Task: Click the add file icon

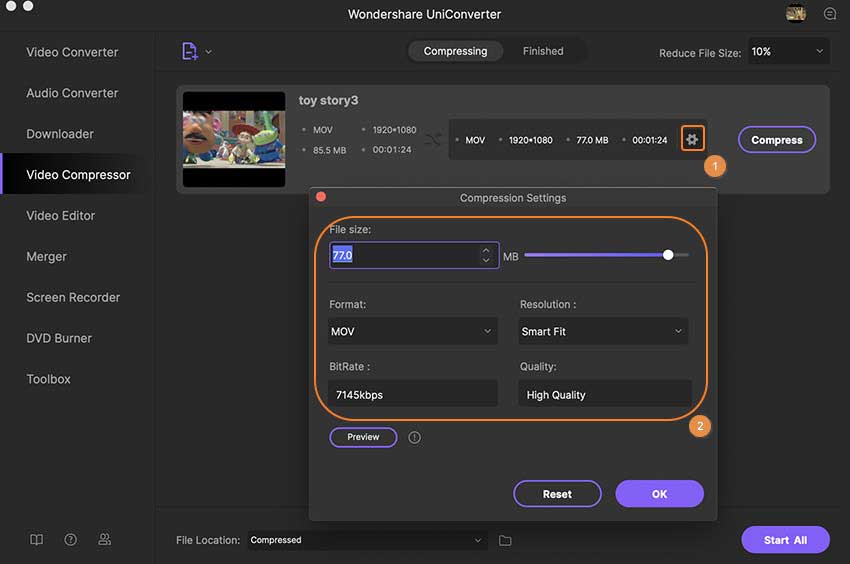Action: coord(189,52)
